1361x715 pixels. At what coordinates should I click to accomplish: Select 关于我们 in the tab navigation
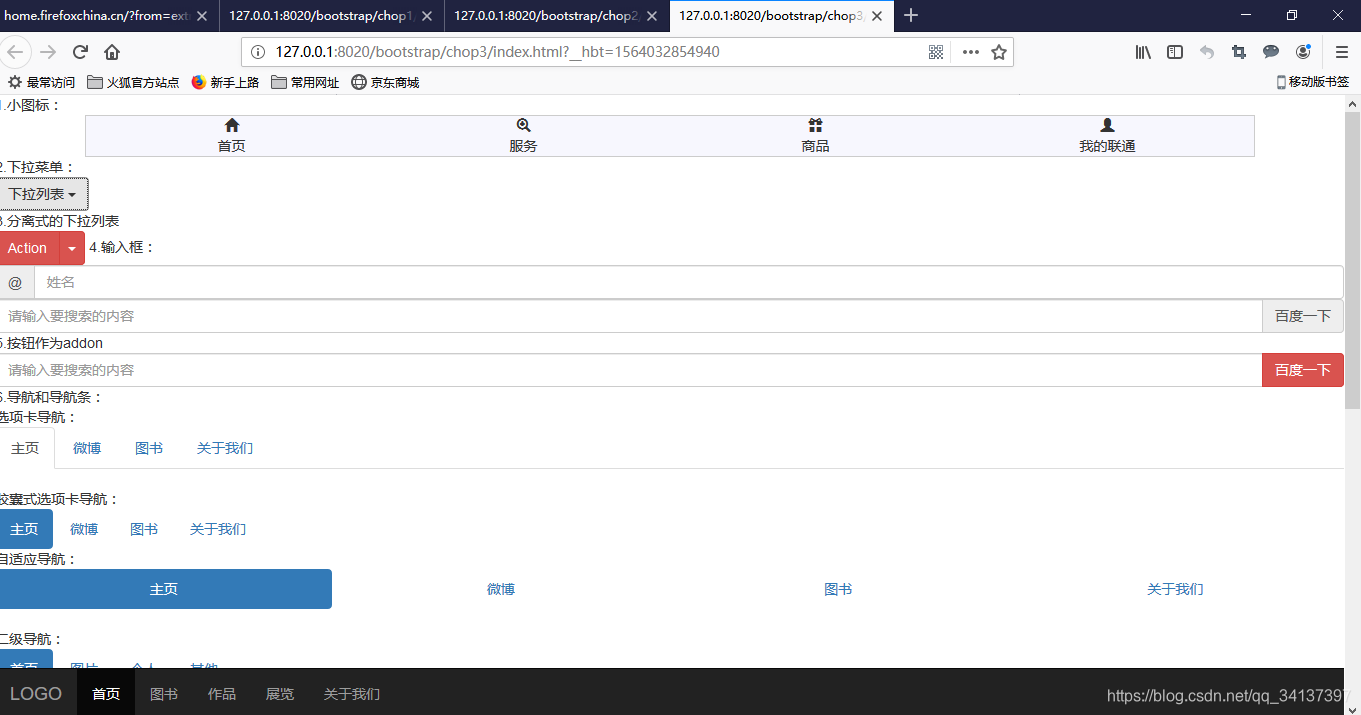tap(225, 448)
